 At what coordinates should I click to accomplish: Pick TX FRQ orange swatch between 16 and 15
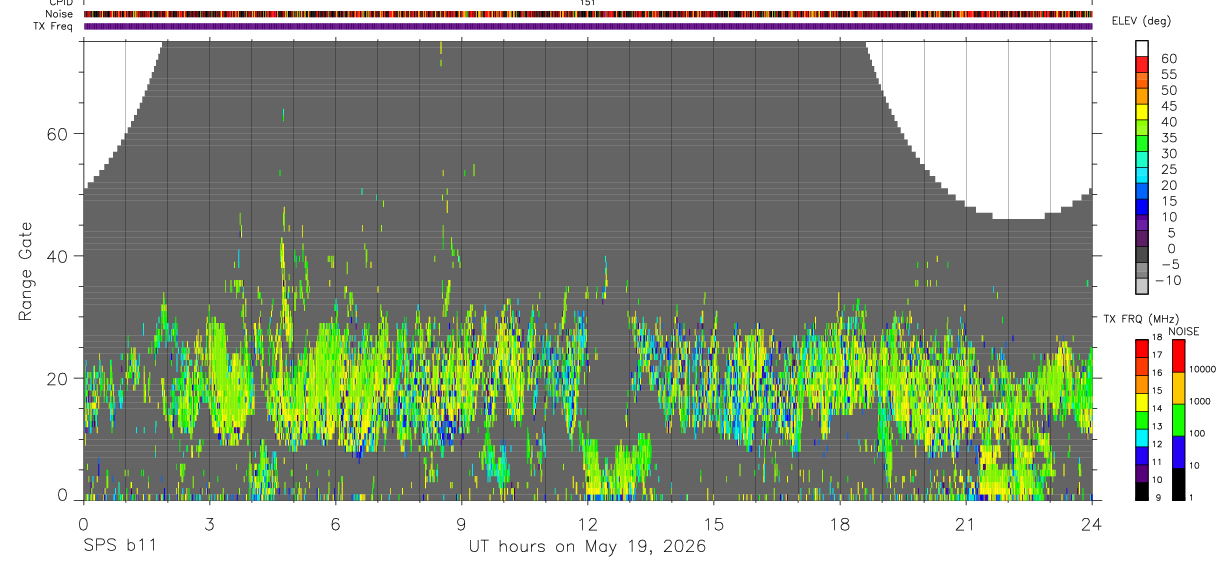pyautogui.click(x=1142, y=383)
